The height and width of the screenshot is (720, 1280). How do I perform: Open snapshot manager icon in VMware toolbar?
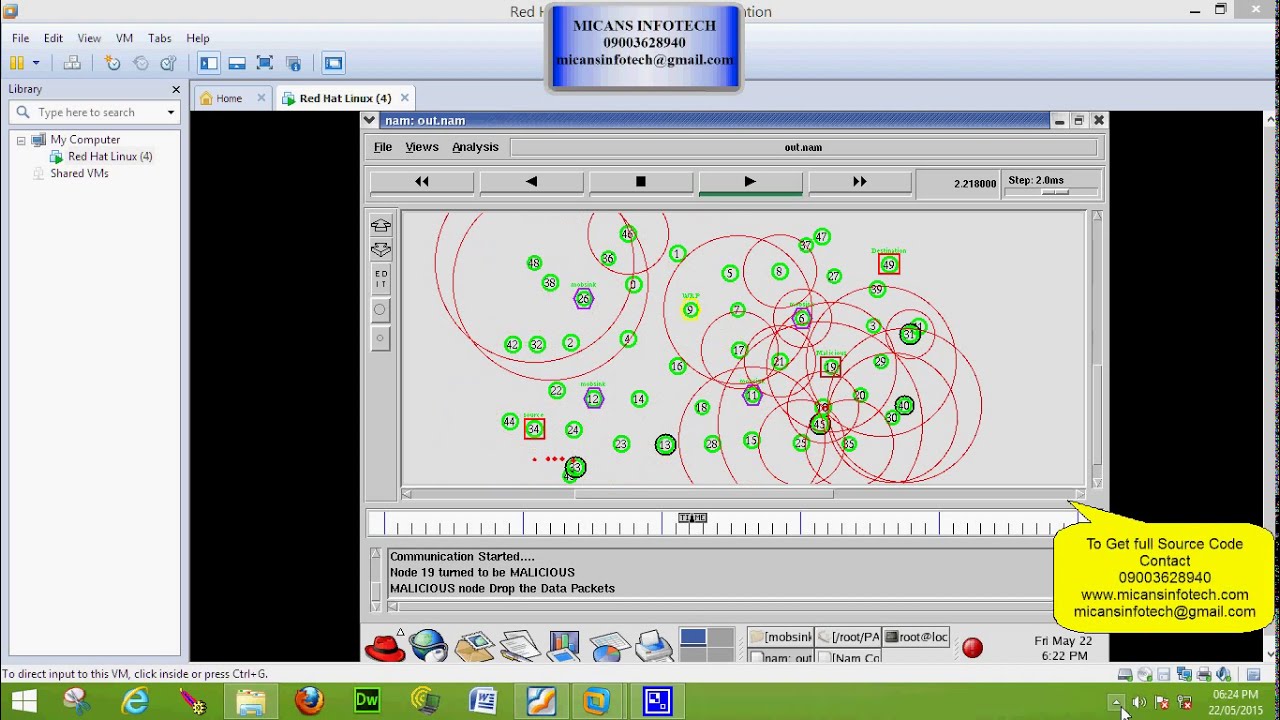point(167,63)
